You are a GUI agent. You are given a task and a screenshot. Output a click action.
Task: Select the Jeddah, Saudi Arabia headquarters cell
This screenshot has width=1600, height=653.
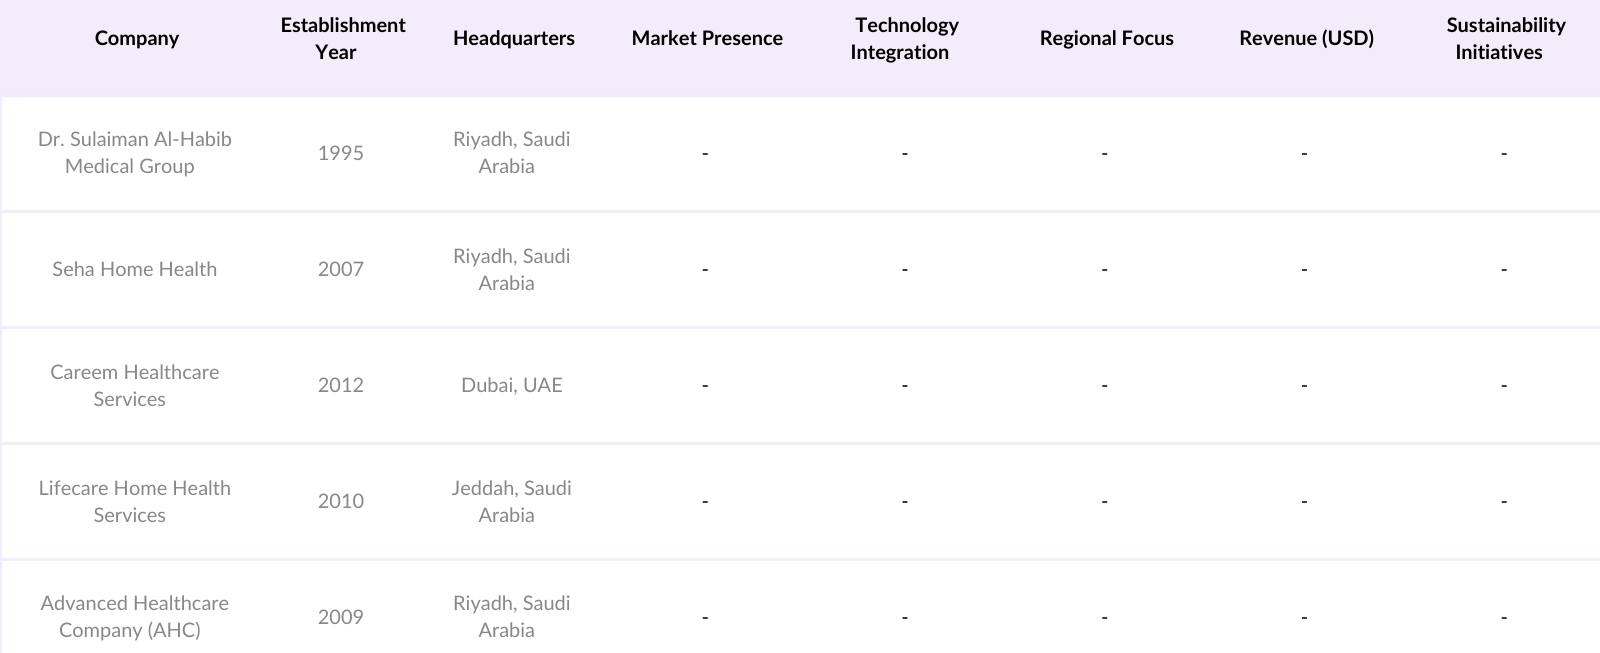point(511,501)
